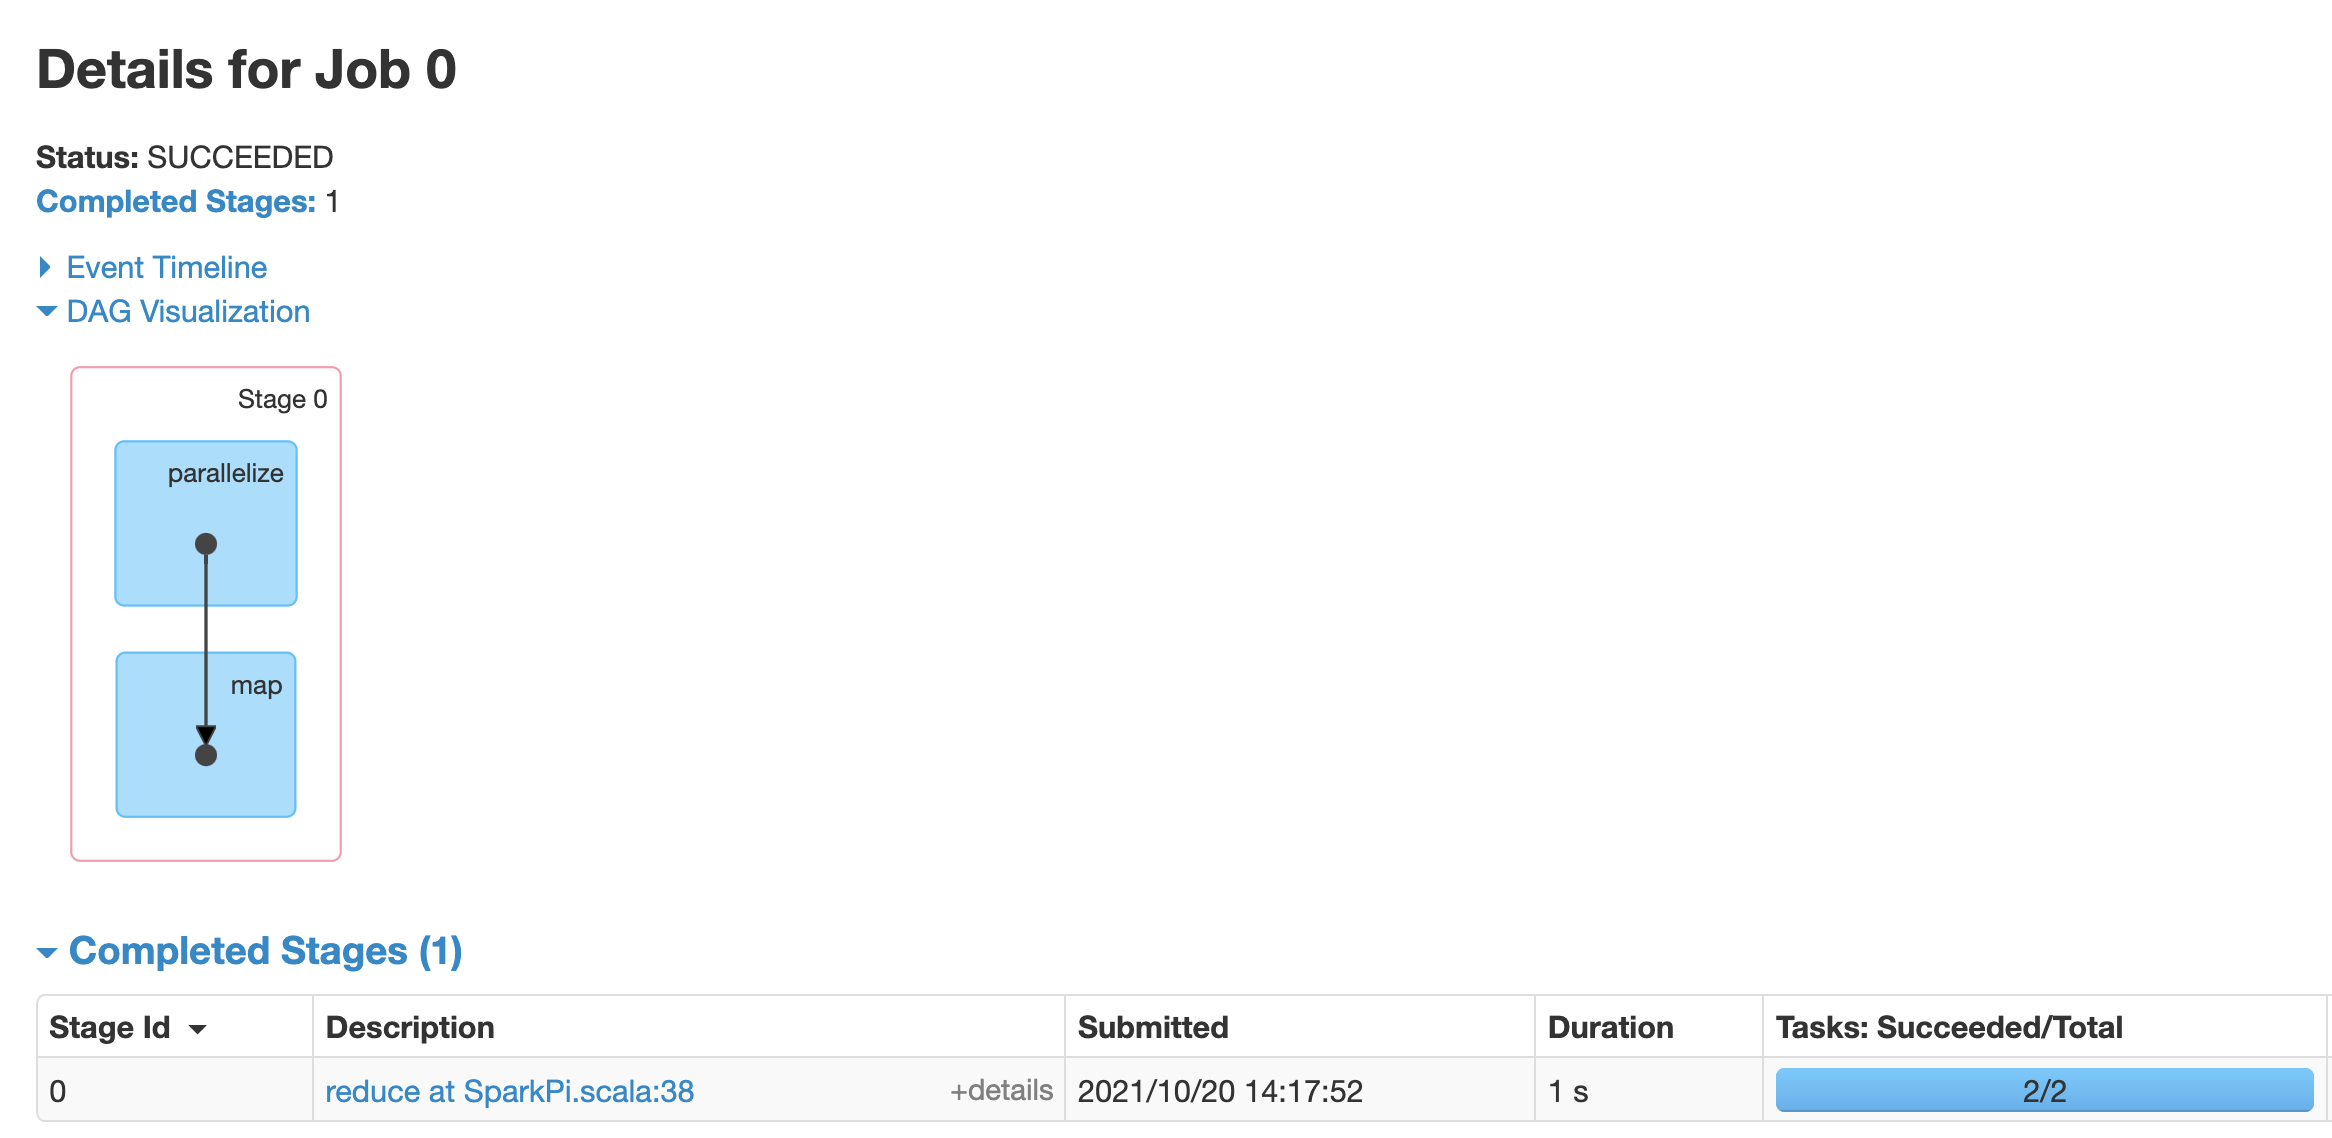
Task: Open Event Timeline link text
Action: (x=167, y=267)
